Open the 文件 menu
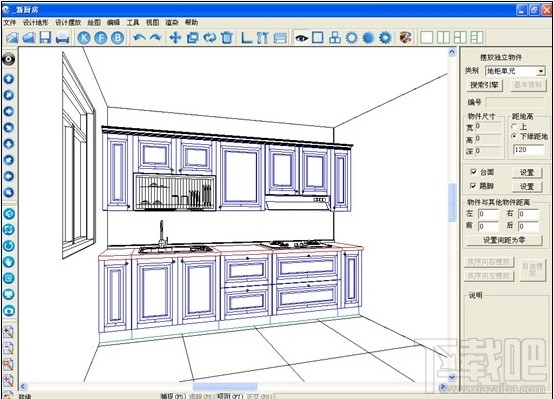 coord(10,23)
